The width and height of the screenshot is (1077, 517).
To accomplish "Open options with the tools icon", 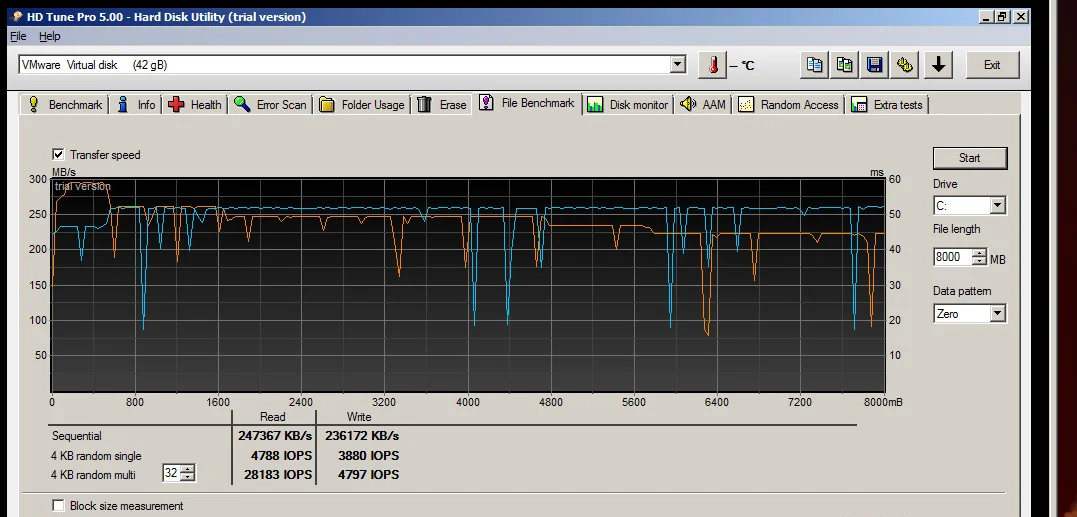I will pyautogui.click(x=905, y=65).
